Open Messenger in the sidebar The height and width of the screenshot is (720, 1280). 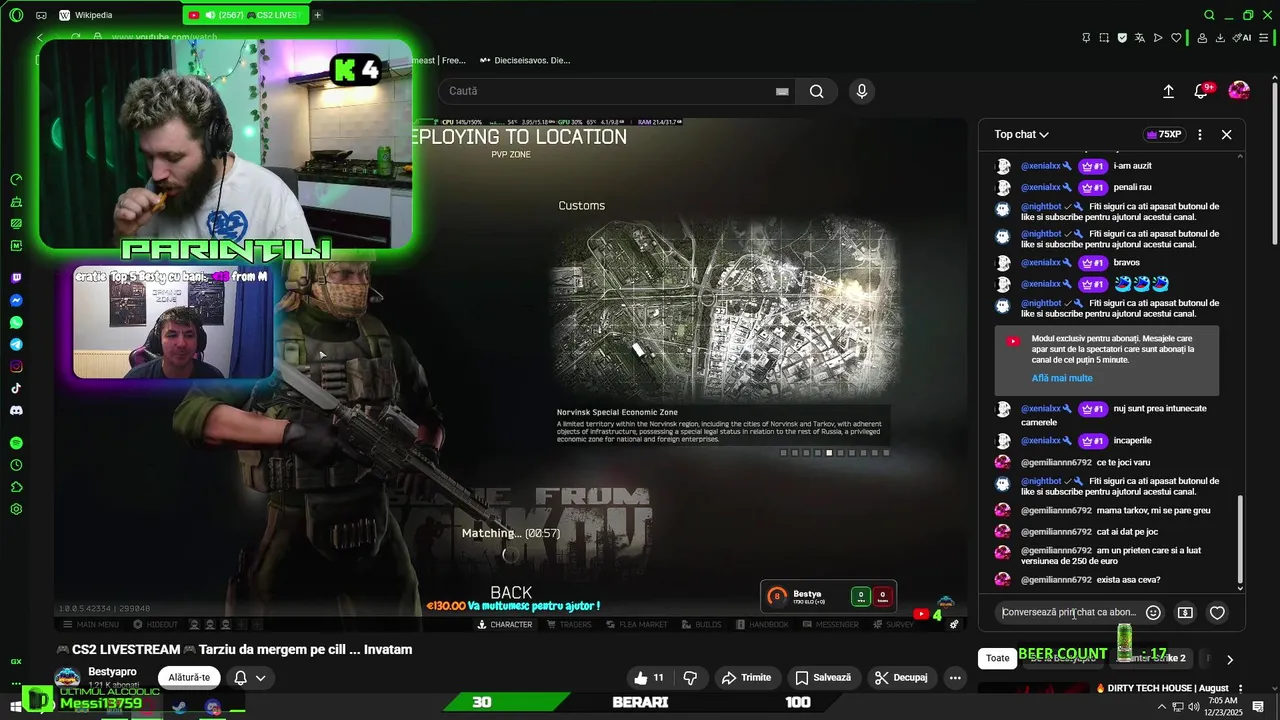[x=16, y=300]
